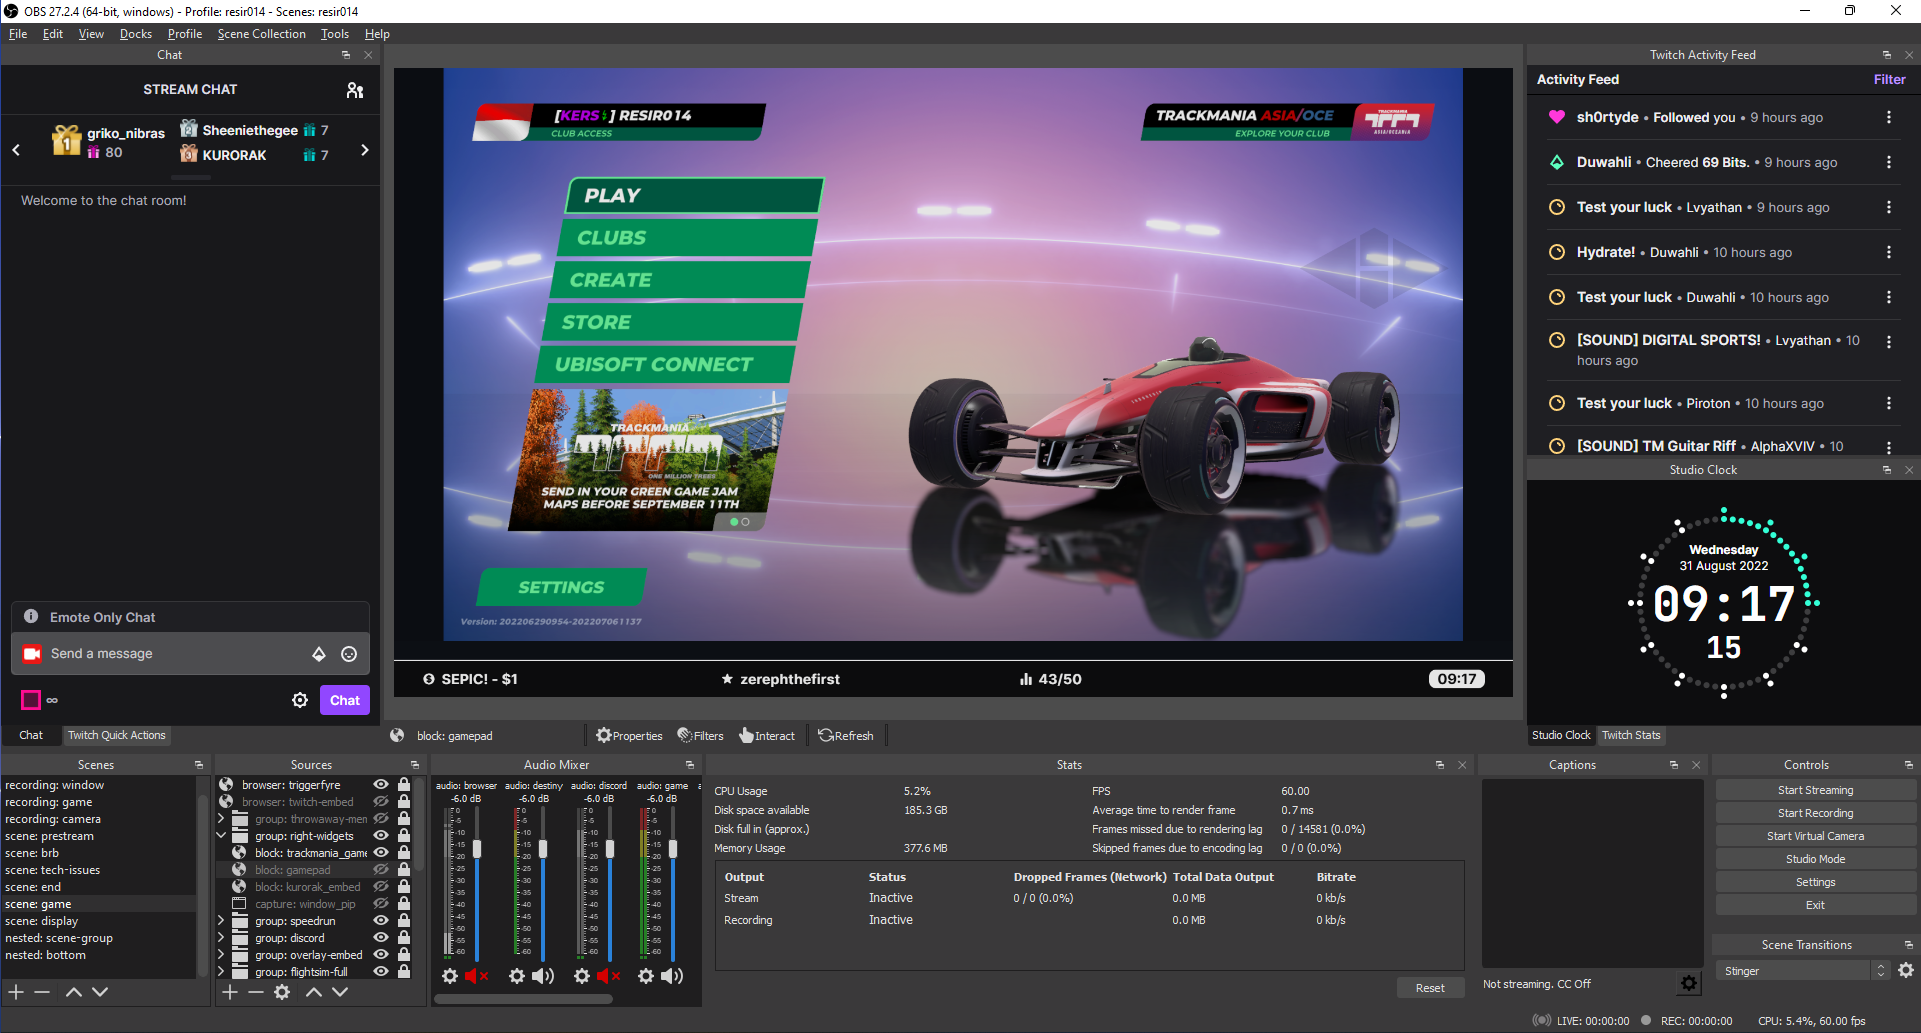Expand group: throwaway-men in Sources
1921x1033 pixels.
point(221,819)
